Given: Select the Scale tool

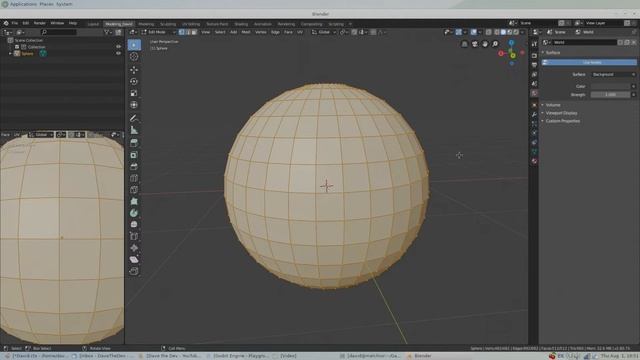Looking at the screenshot, I should click(x=134, y=93).
